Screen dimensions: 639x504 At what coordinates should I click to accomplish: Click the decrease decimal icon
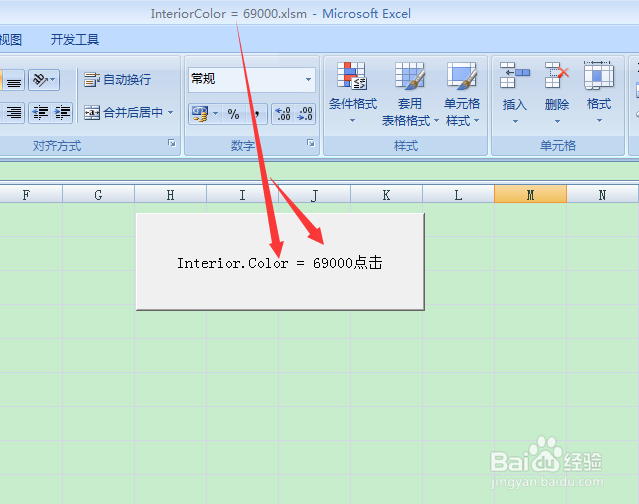point(305,113)
